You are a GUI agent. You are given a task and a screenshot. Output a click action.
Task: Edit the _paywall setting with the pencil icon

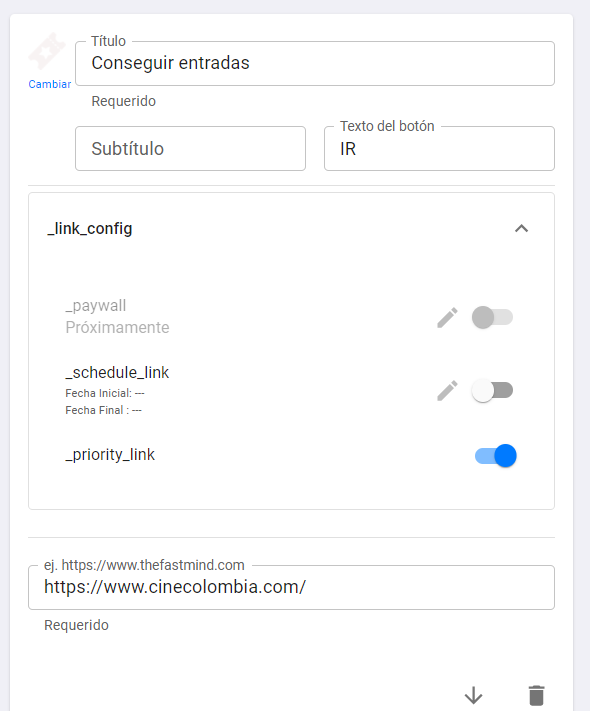(x=447, y=317)
